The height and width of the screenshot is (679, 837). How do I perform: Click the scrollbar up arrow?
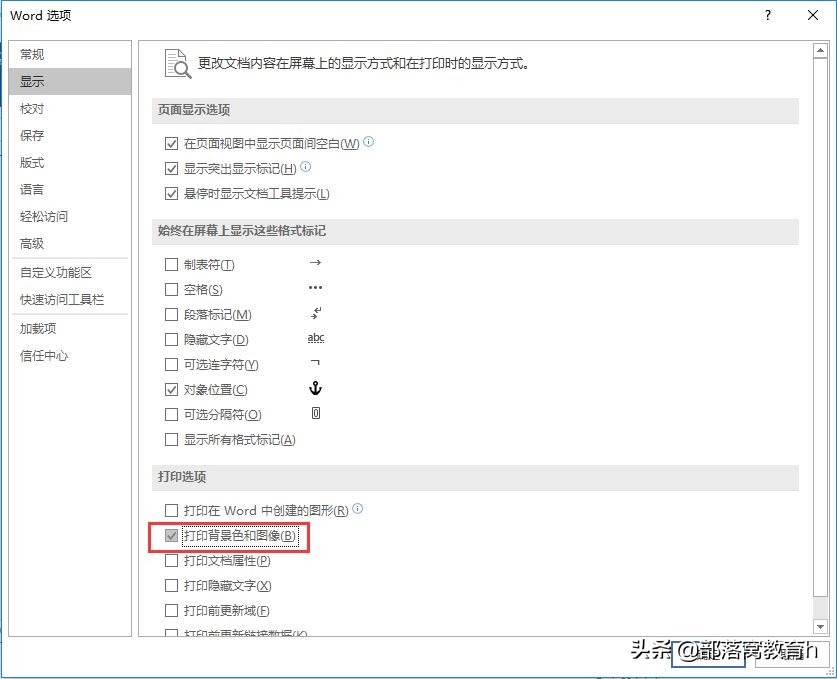(x=820, y=51)
